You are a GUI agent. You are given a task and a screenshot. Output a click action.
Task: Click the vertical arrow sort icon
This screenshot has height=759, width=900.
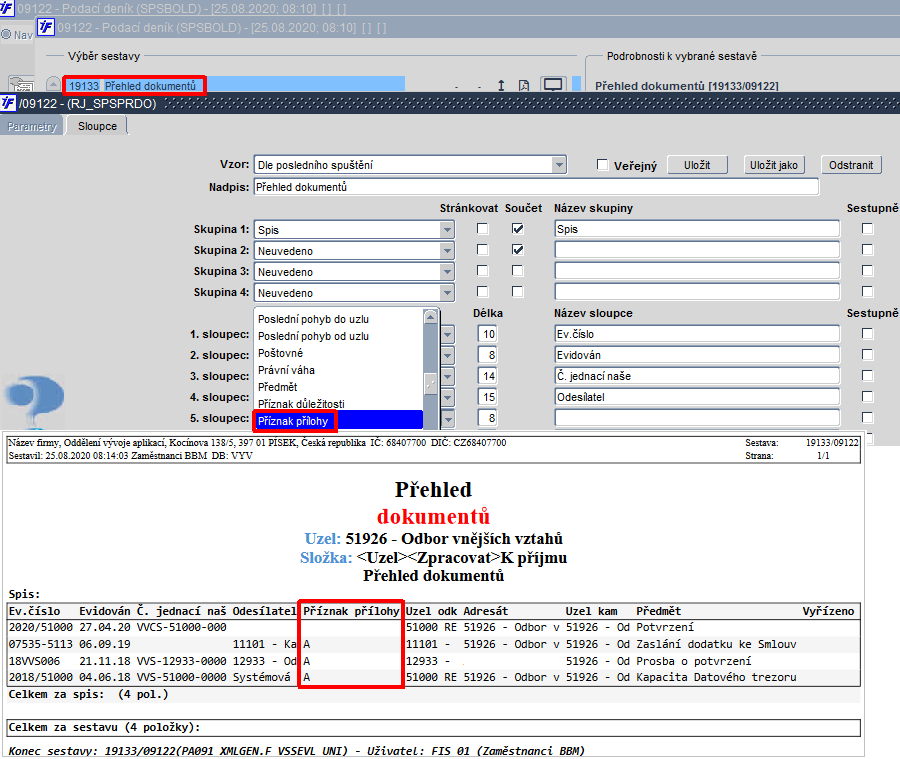point(501,86)
